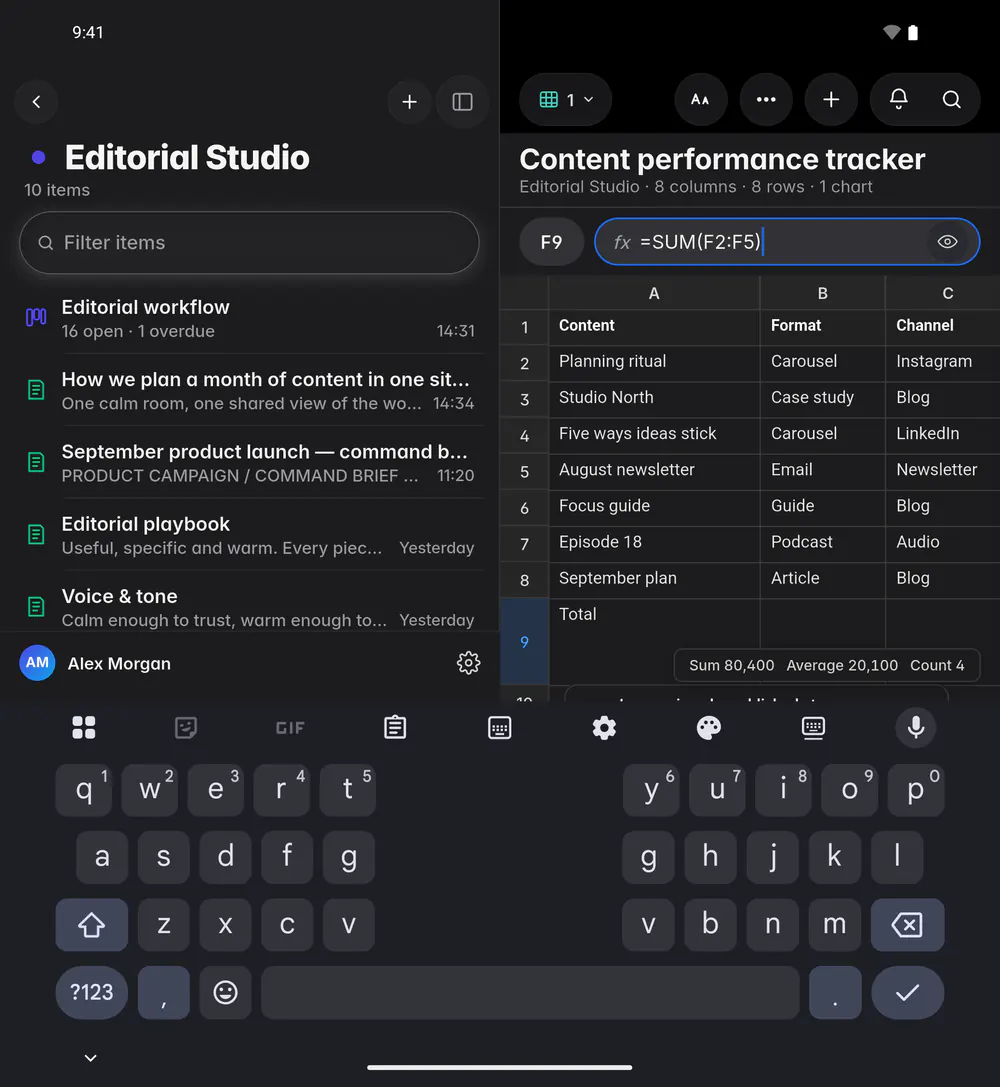Open the sheet selector dropdown labeled 1
The width and height of the screenshot is (1000, 1087).
point(565,100)
